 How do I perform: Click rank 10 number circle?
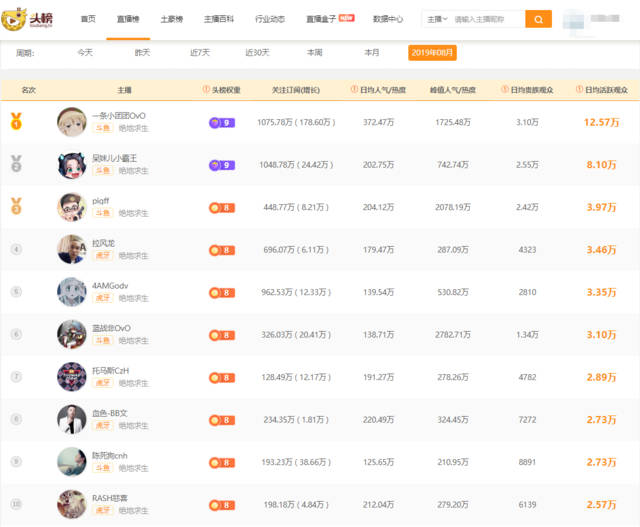click(x=16, y=504)
